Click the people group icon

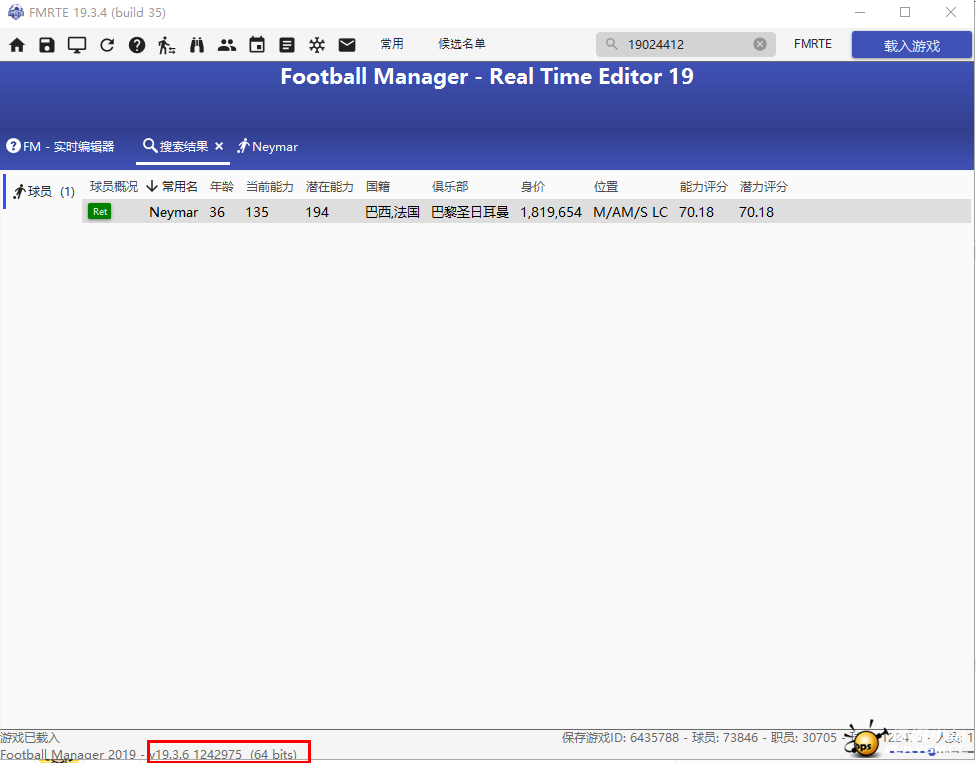click(x=227, y=45)
